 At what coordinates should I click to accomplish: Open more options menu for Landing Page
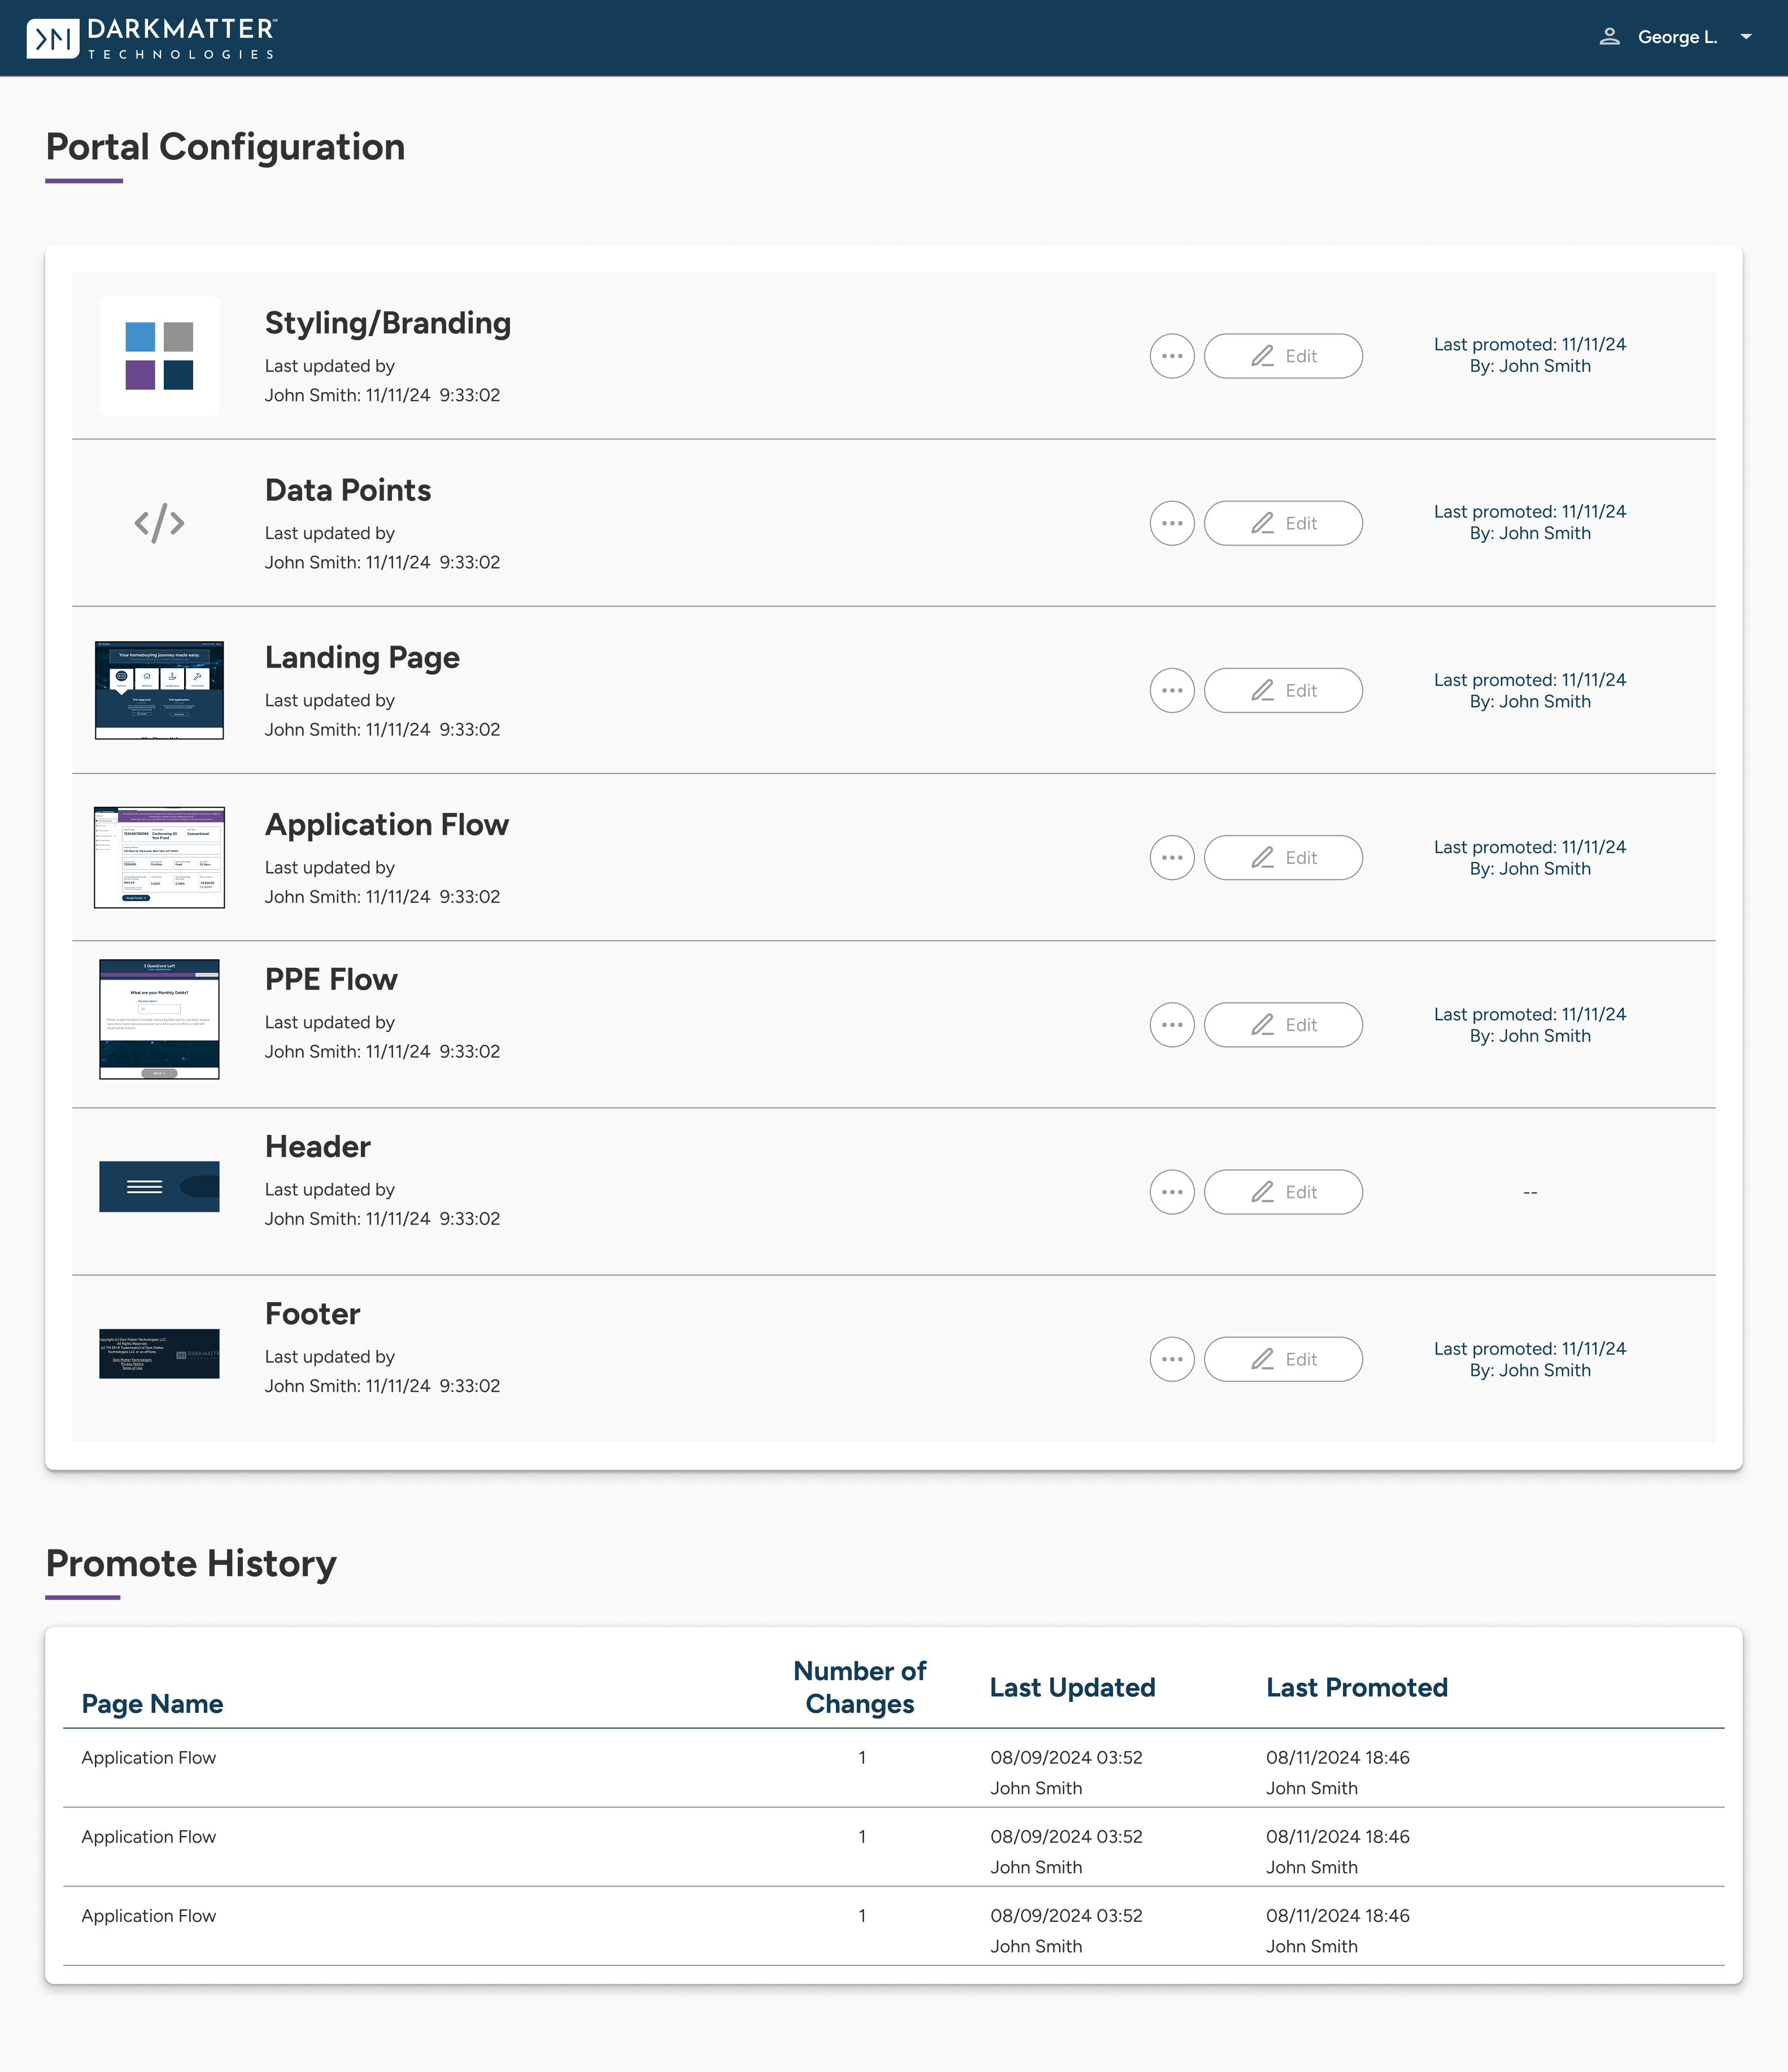(1172, 690)
